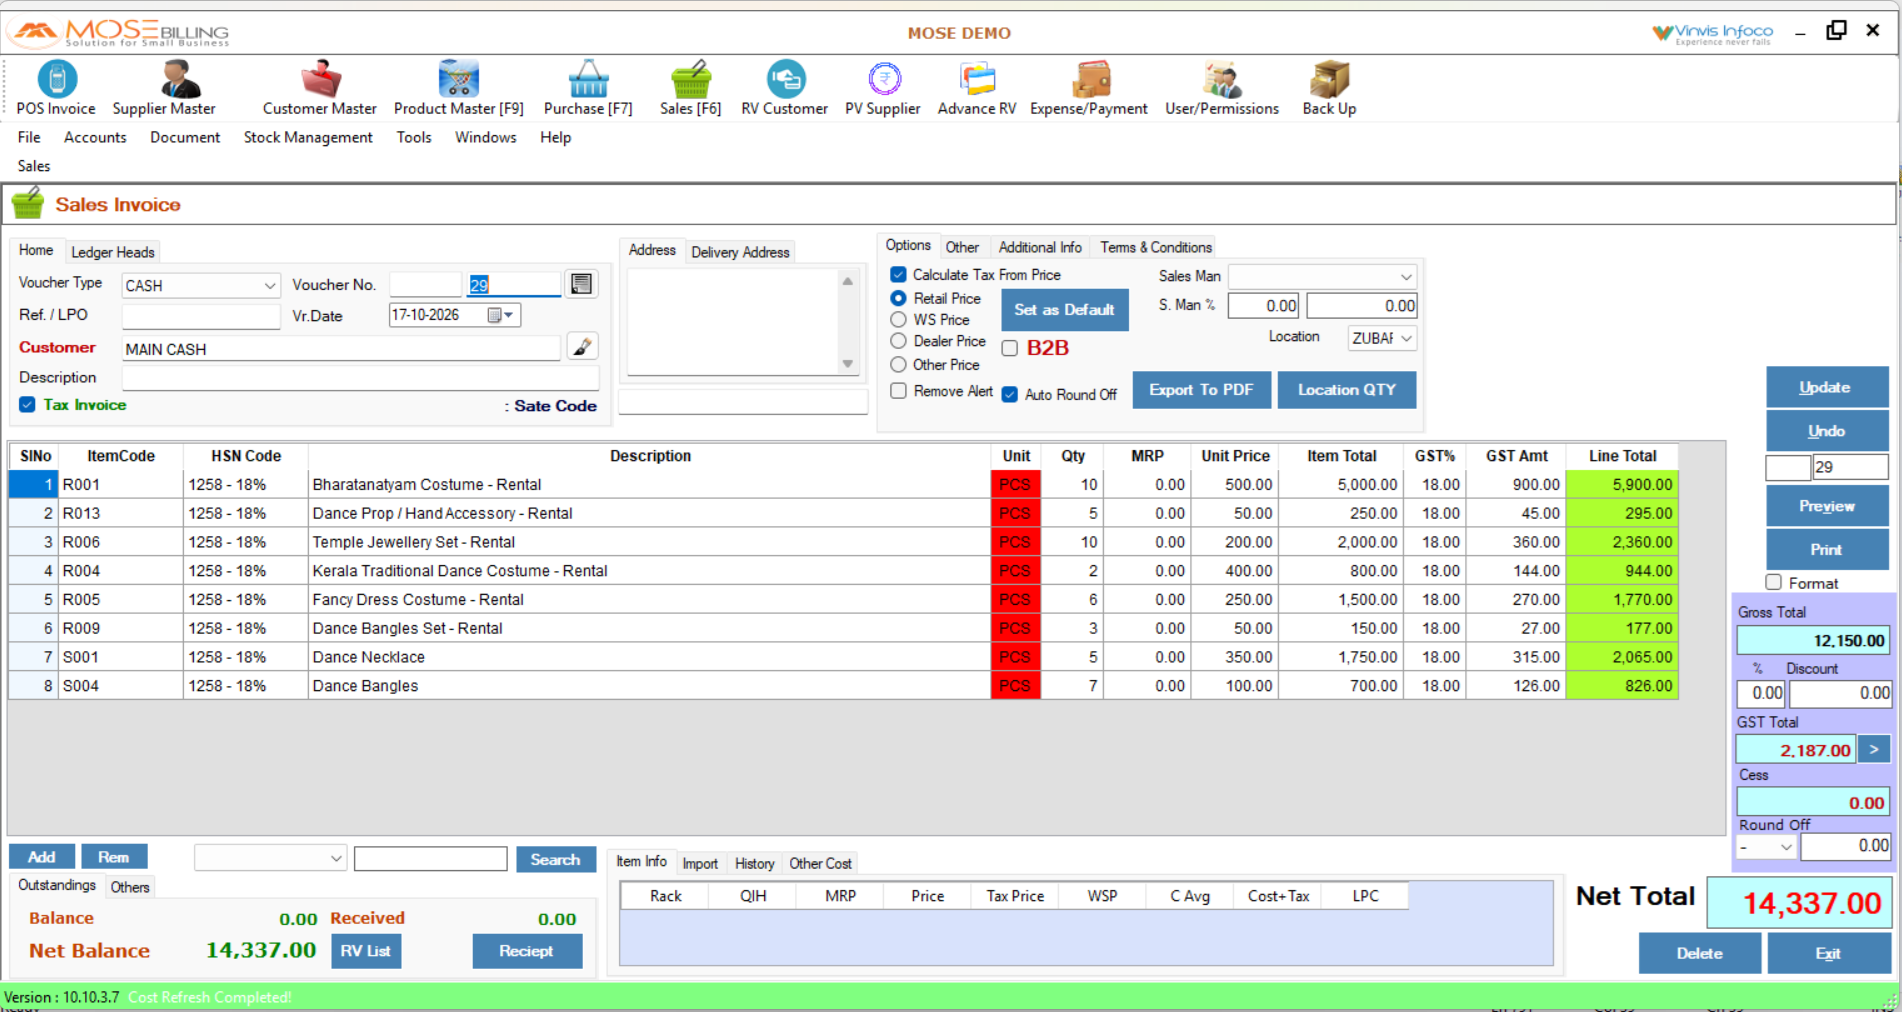This screenshot has height=1012, width=1902.
Task: Select Retail Price option
Action: click(x=898, y=298)
